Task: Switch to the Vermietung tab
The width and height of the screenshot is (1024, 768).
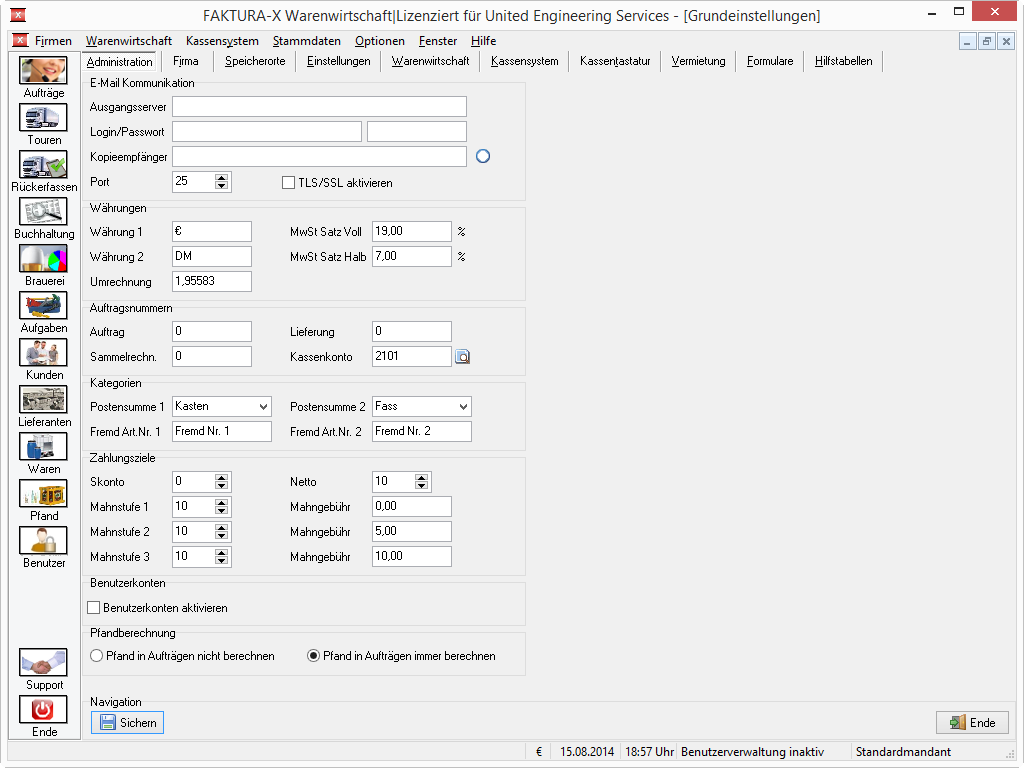Action: [x=698, y=61]
